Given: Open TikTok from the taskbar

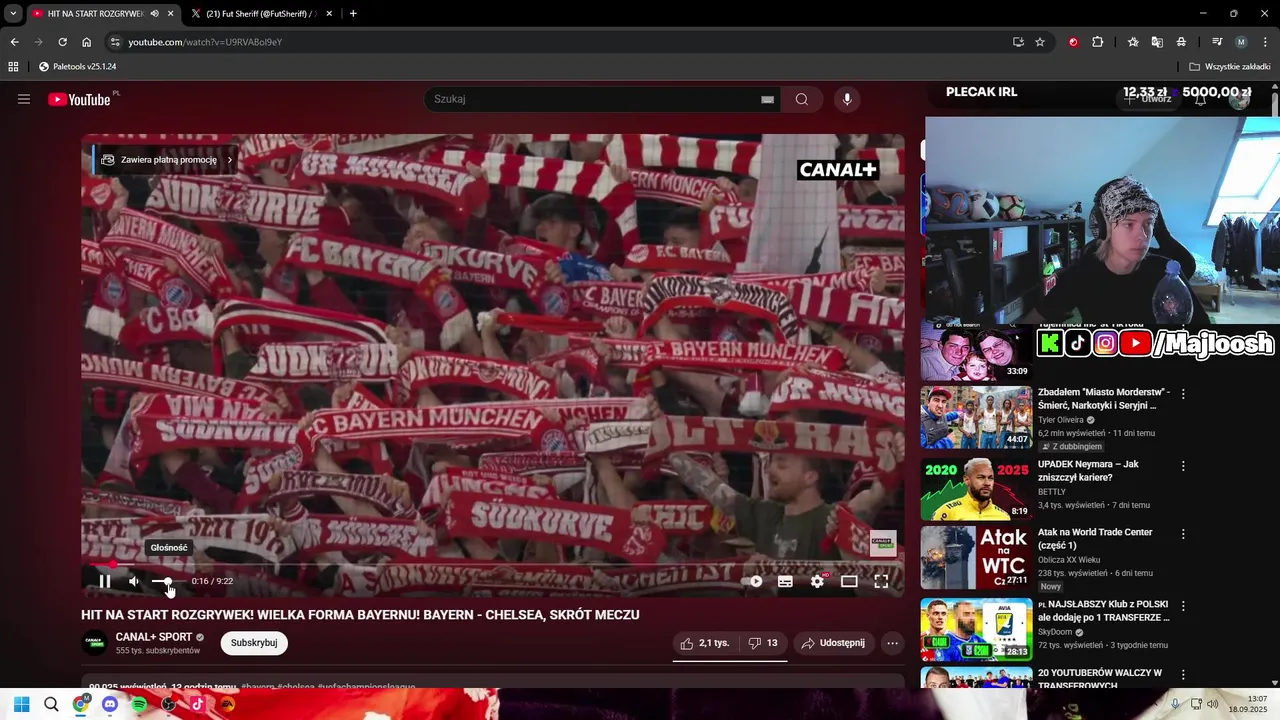Looking at the screenshot, I should [198, 704].
